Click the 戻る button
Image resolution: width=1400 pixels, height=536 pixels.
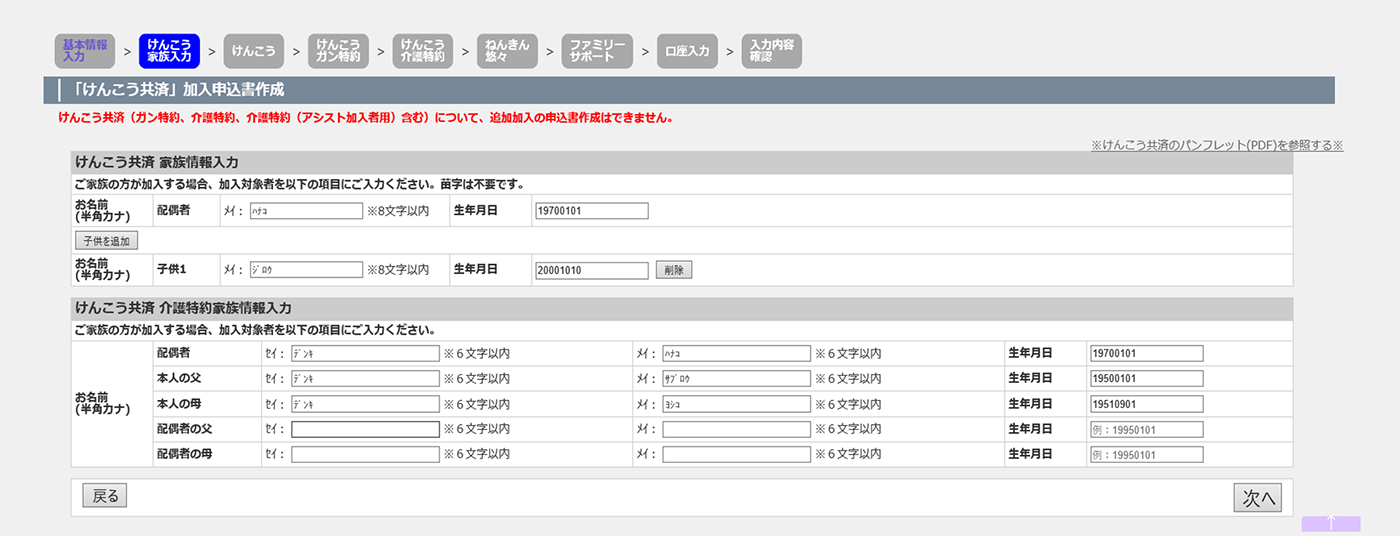point(105,496)
